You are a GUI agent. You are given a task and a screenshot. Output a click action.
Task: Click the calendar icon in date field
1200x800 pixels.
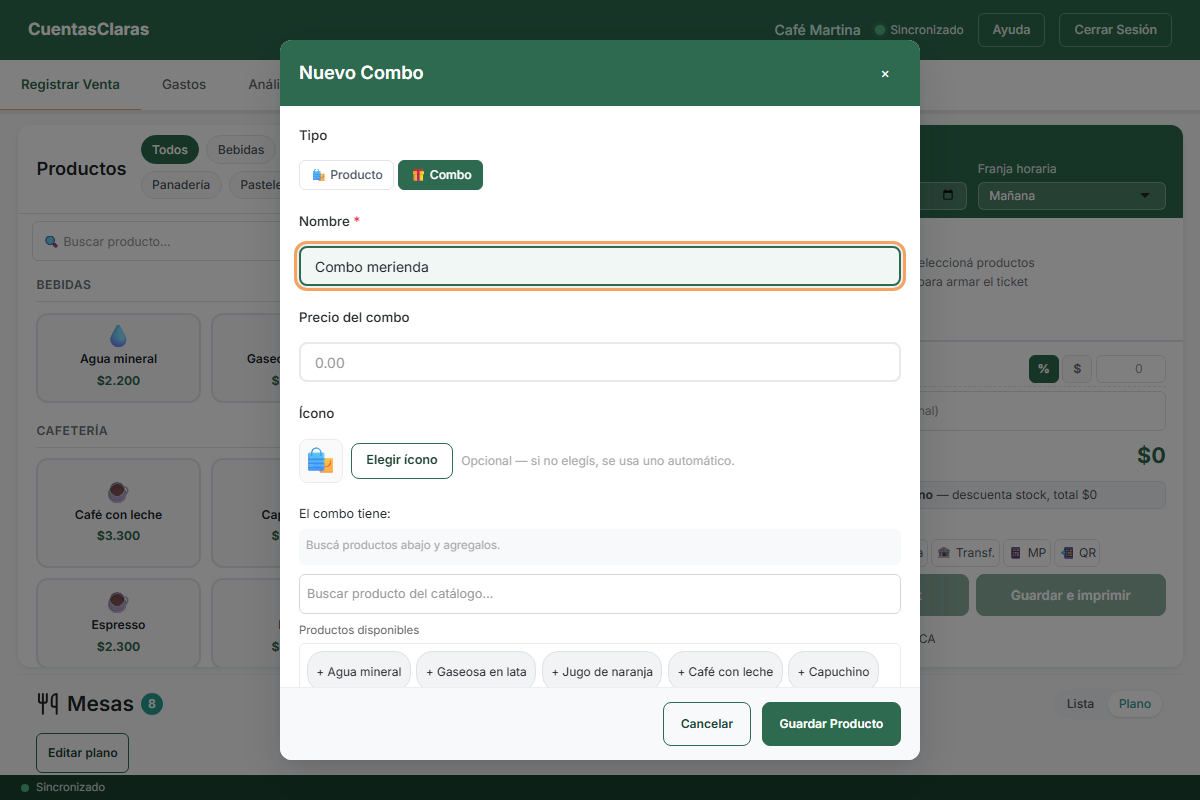pos(948,195)
